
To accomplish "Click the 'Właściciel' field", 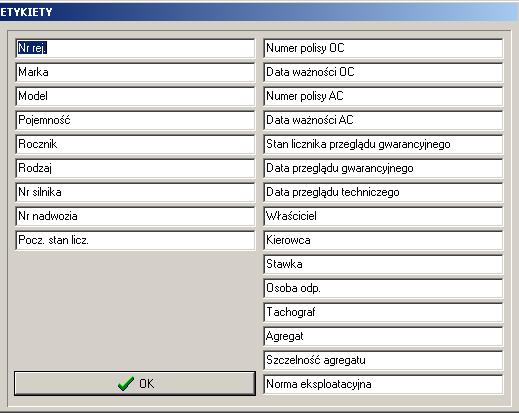I will (x=383, y=216).
